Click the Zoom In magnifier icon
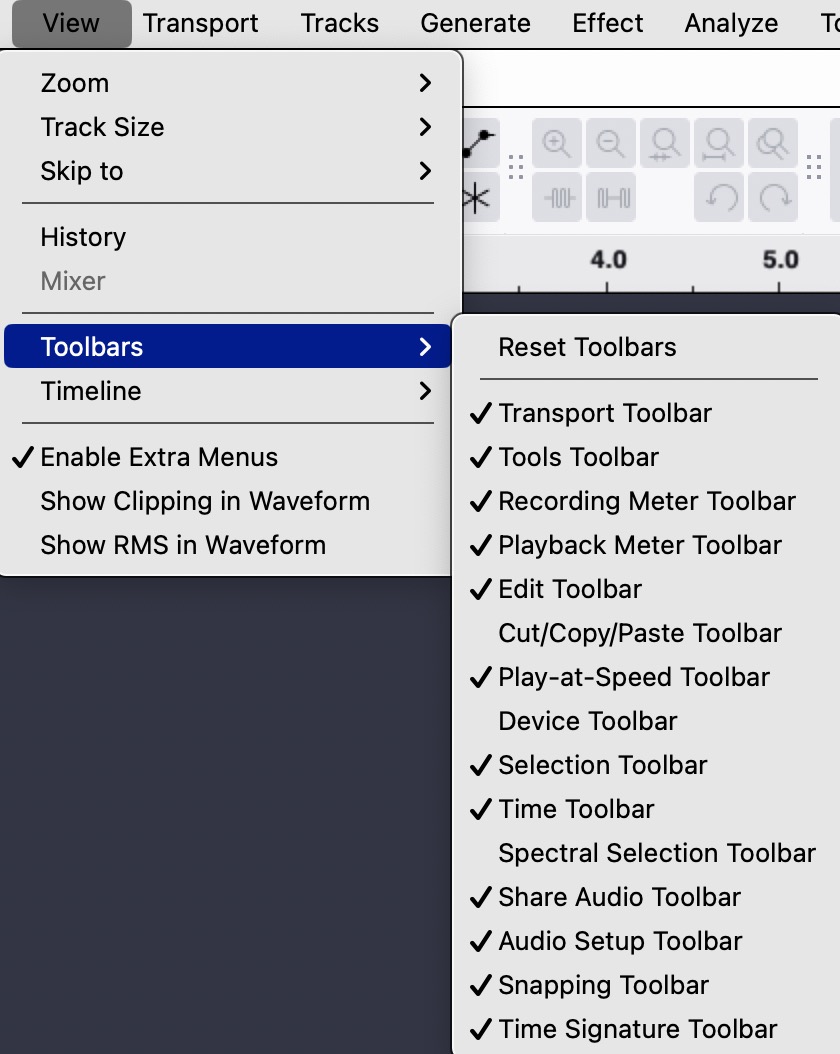The width and height of the screenshot is (840, 1054). [x=557, y=144]
